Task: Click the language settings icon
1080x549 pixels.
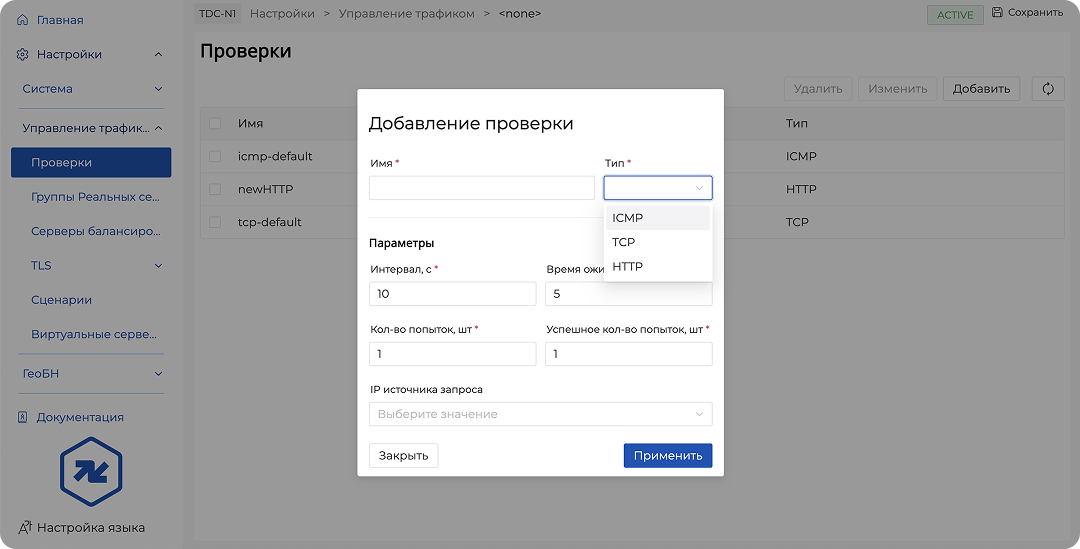Action: click(x=24, y=527)
